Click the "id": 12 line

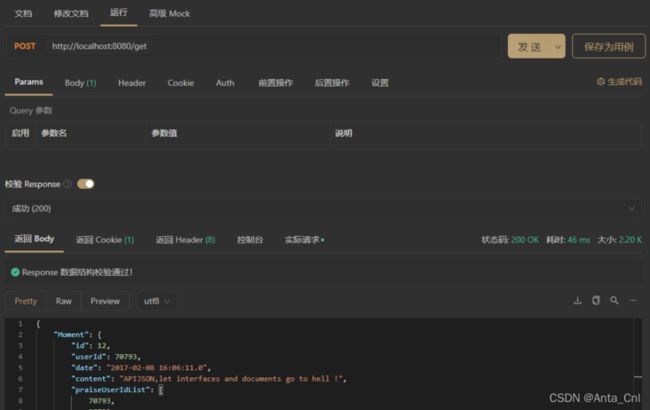click(91, 345)
